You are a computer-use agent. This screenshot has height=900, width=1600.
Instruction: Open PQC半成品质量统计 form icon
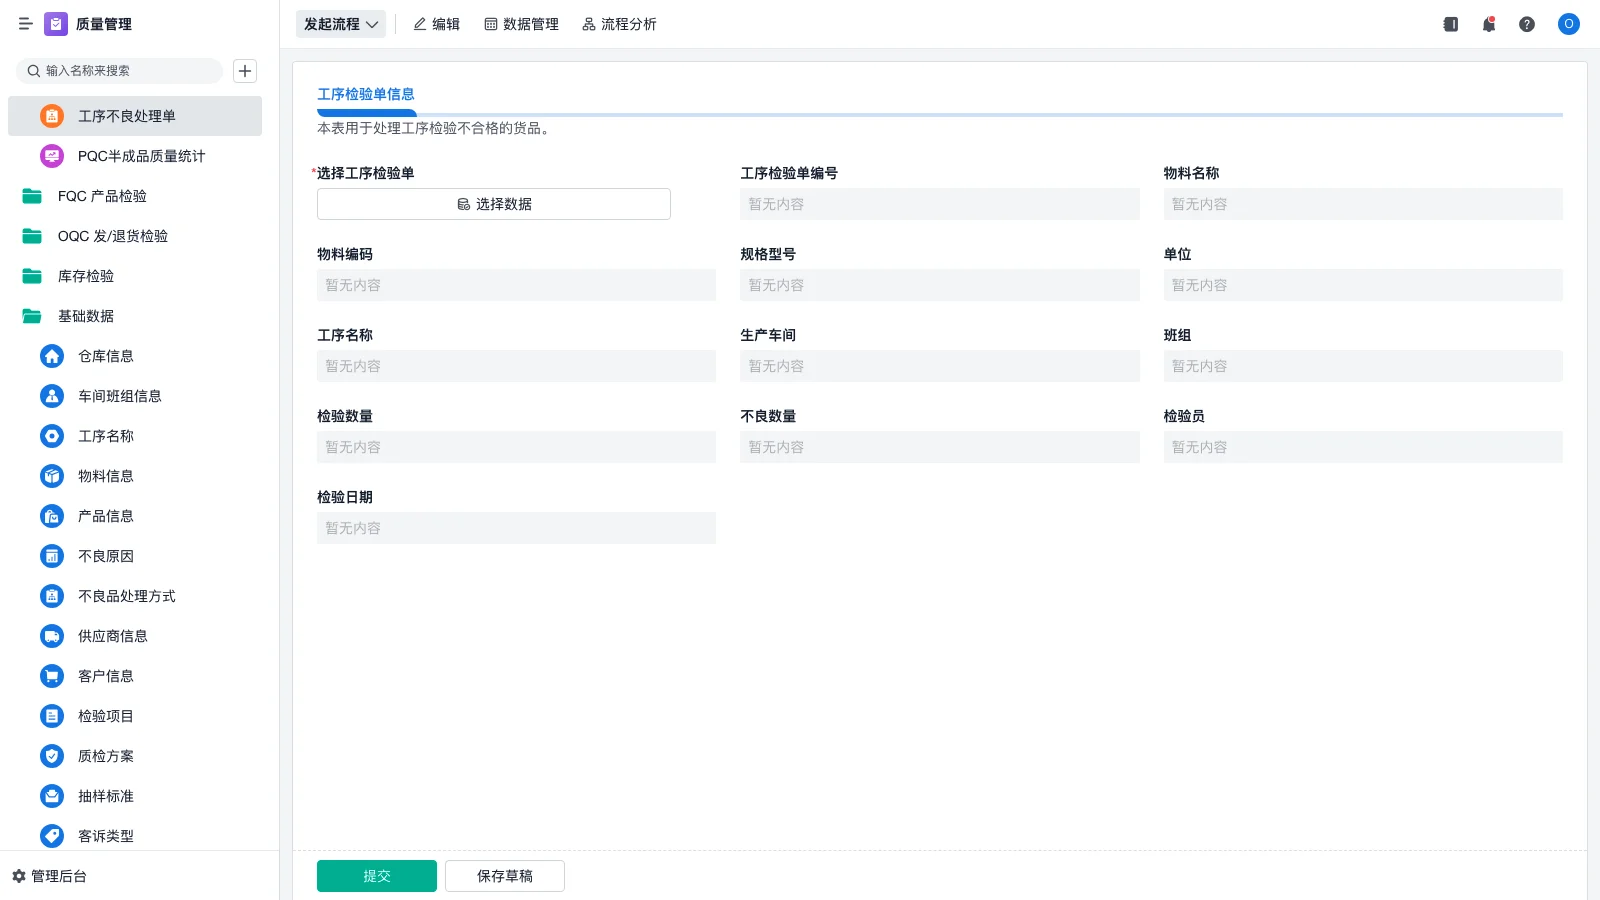point(52,156)
